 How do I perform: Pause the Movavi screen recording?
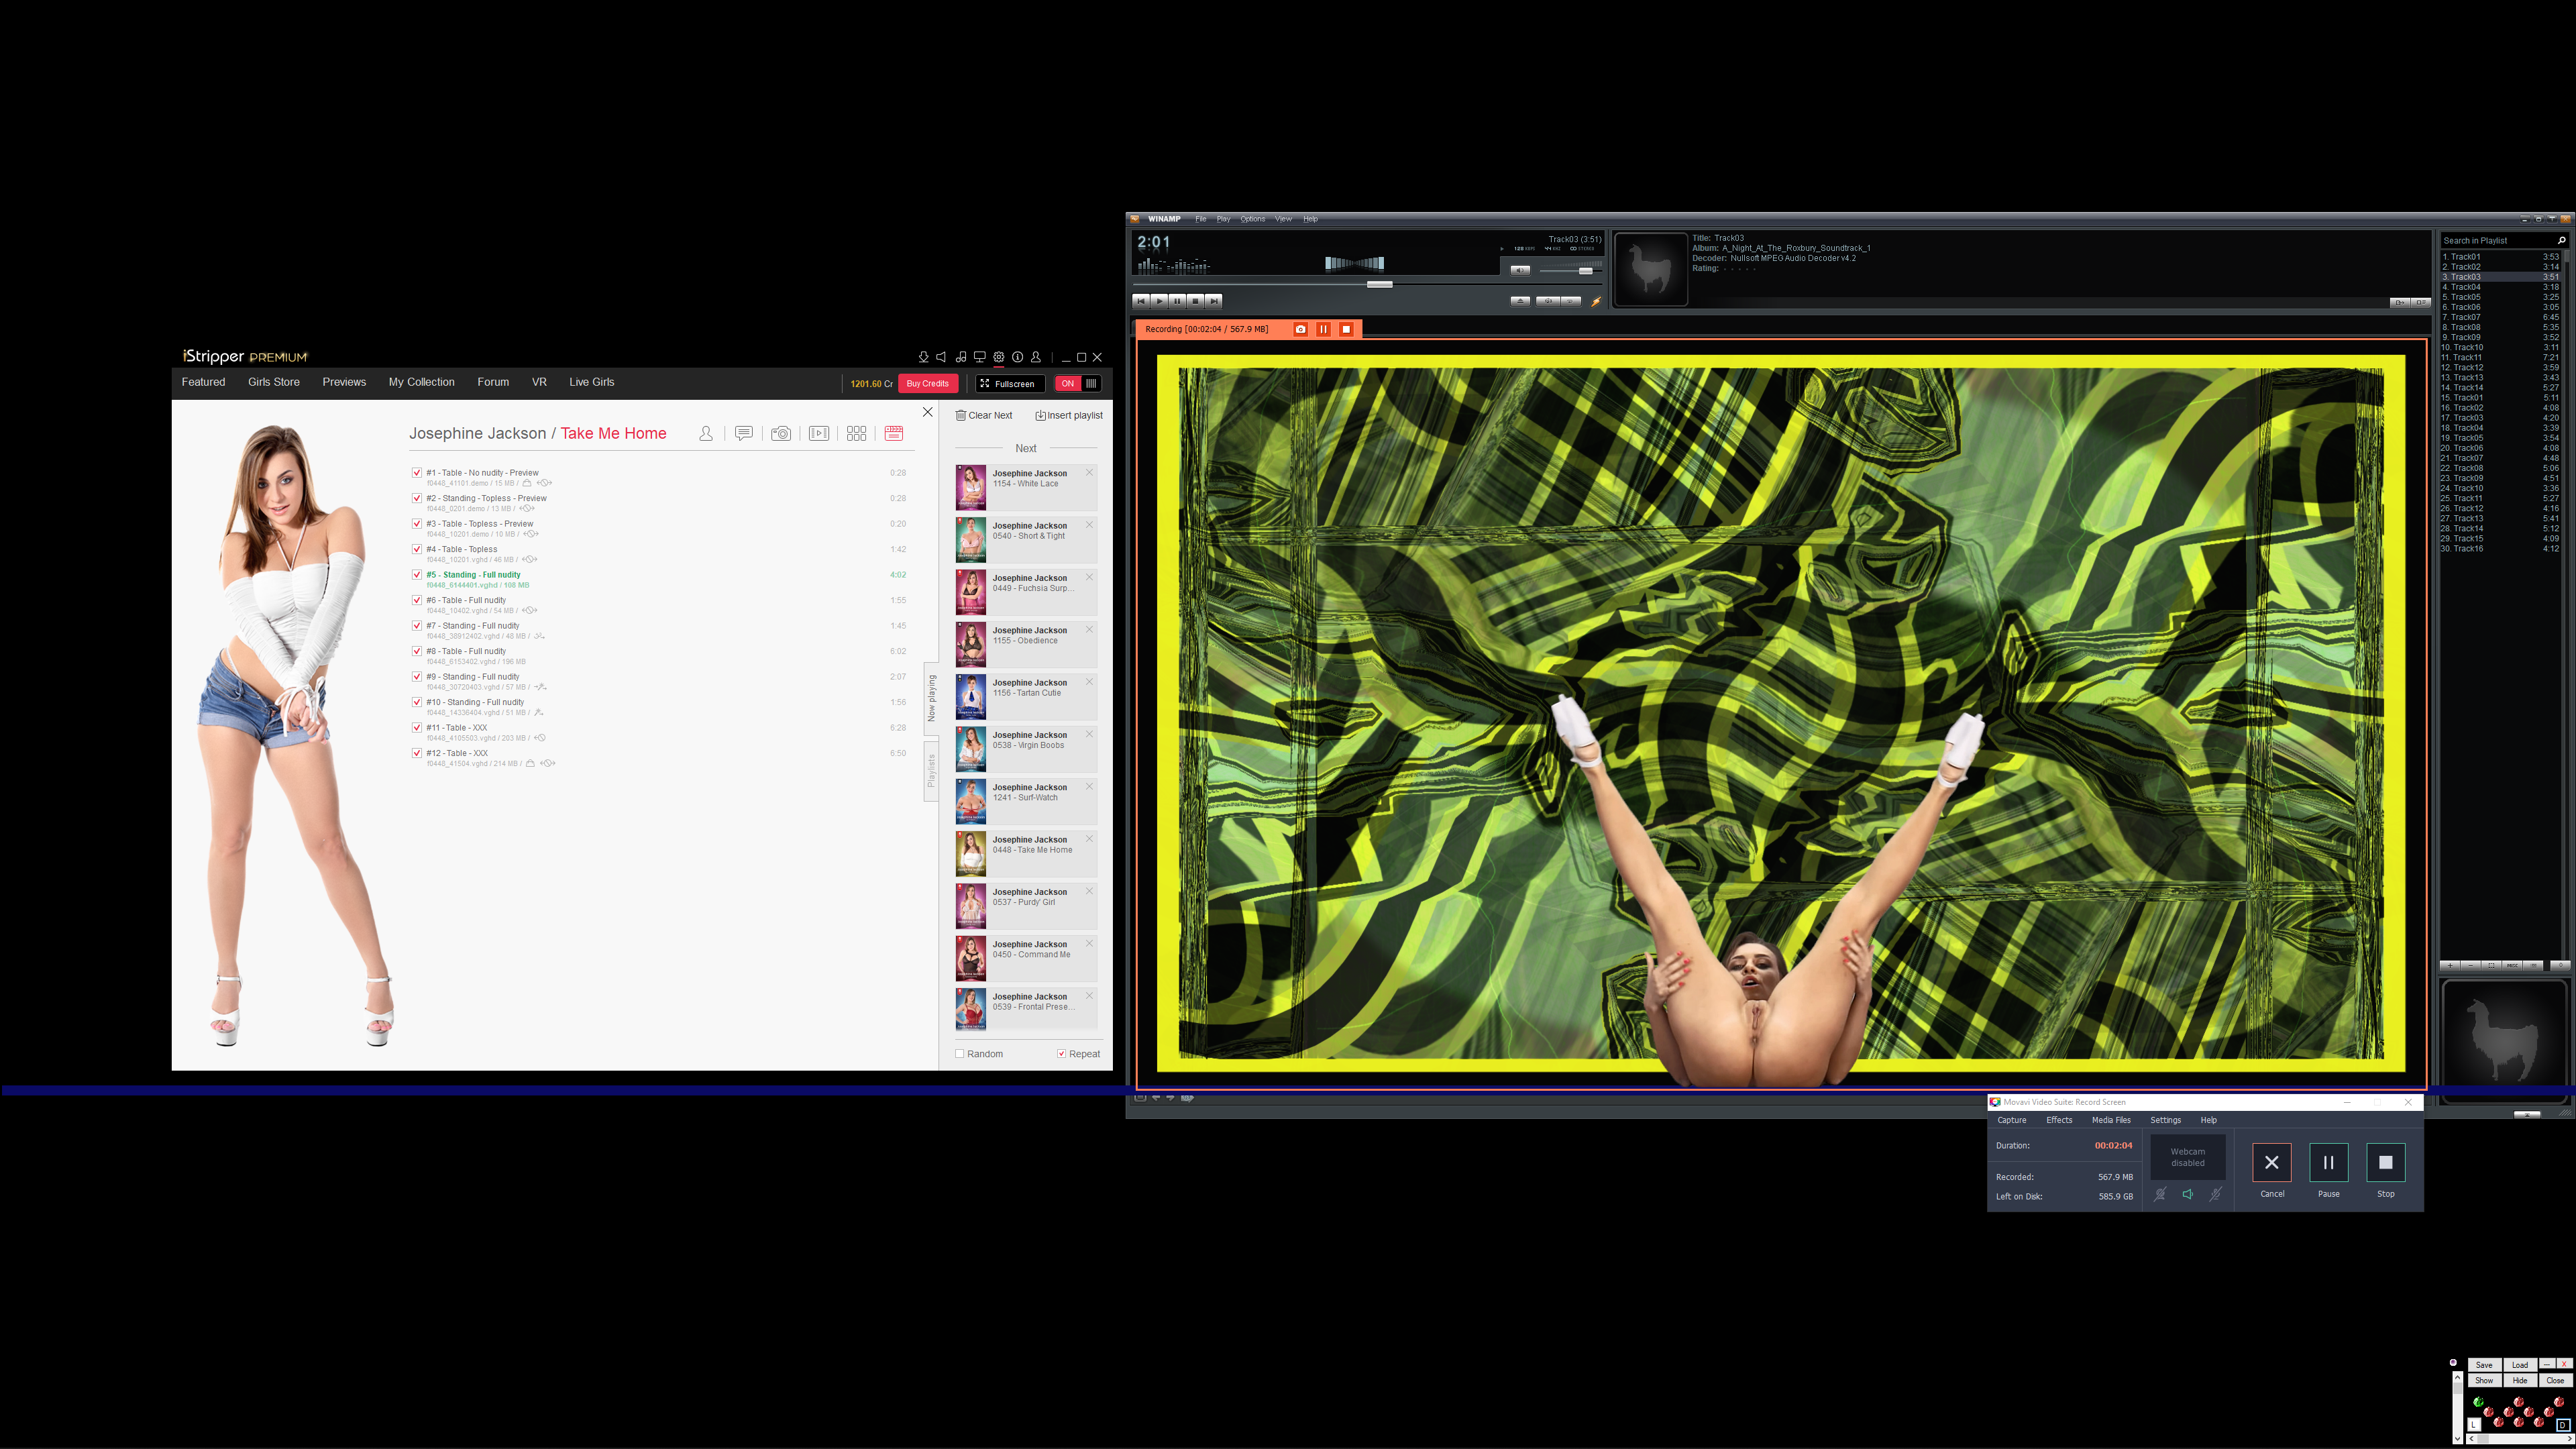(2328, 1162)
